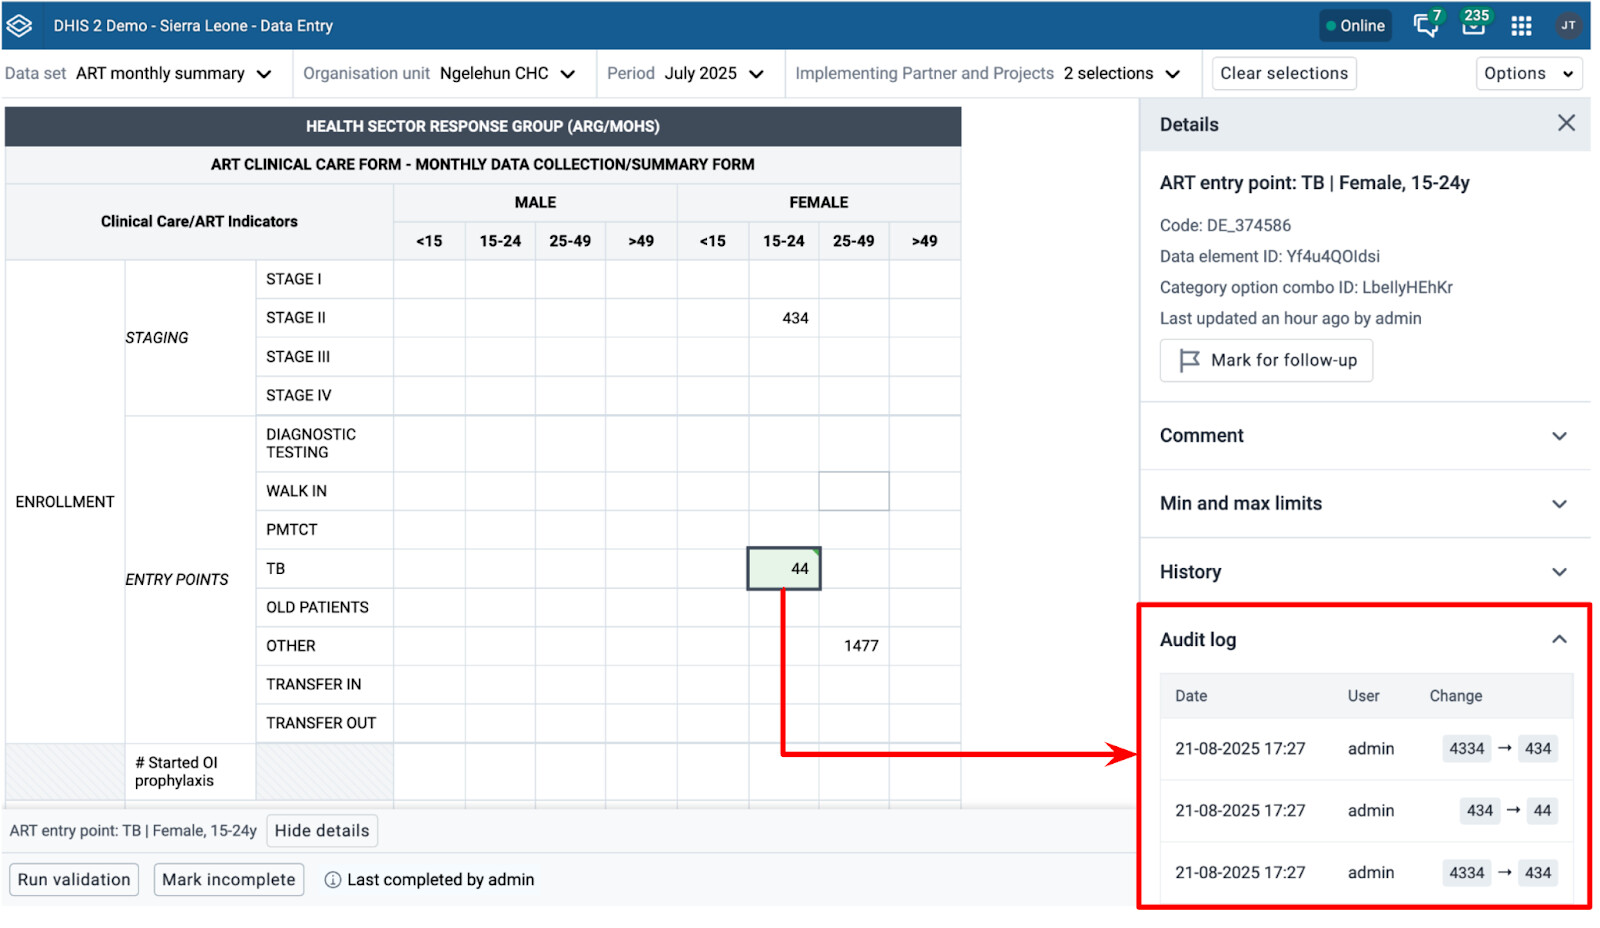Click the DHIS2 logo icon

[20, 26]
